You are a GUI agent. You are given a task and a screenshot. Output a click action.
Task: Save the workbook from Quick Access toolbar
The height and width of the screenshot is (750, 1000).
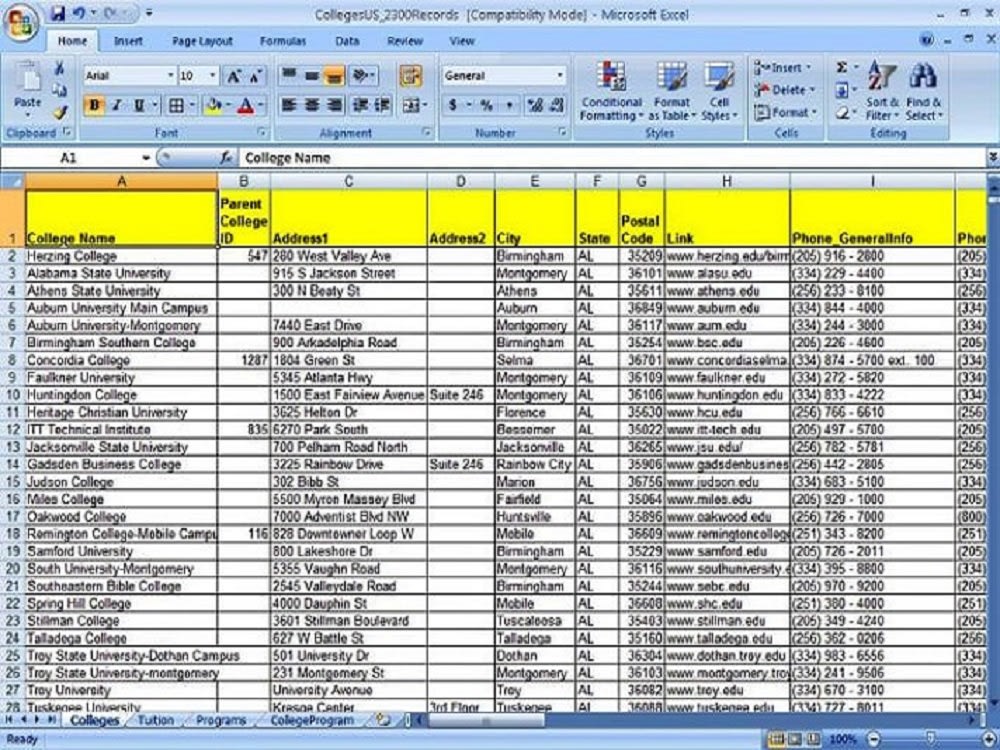pos(57,13)
